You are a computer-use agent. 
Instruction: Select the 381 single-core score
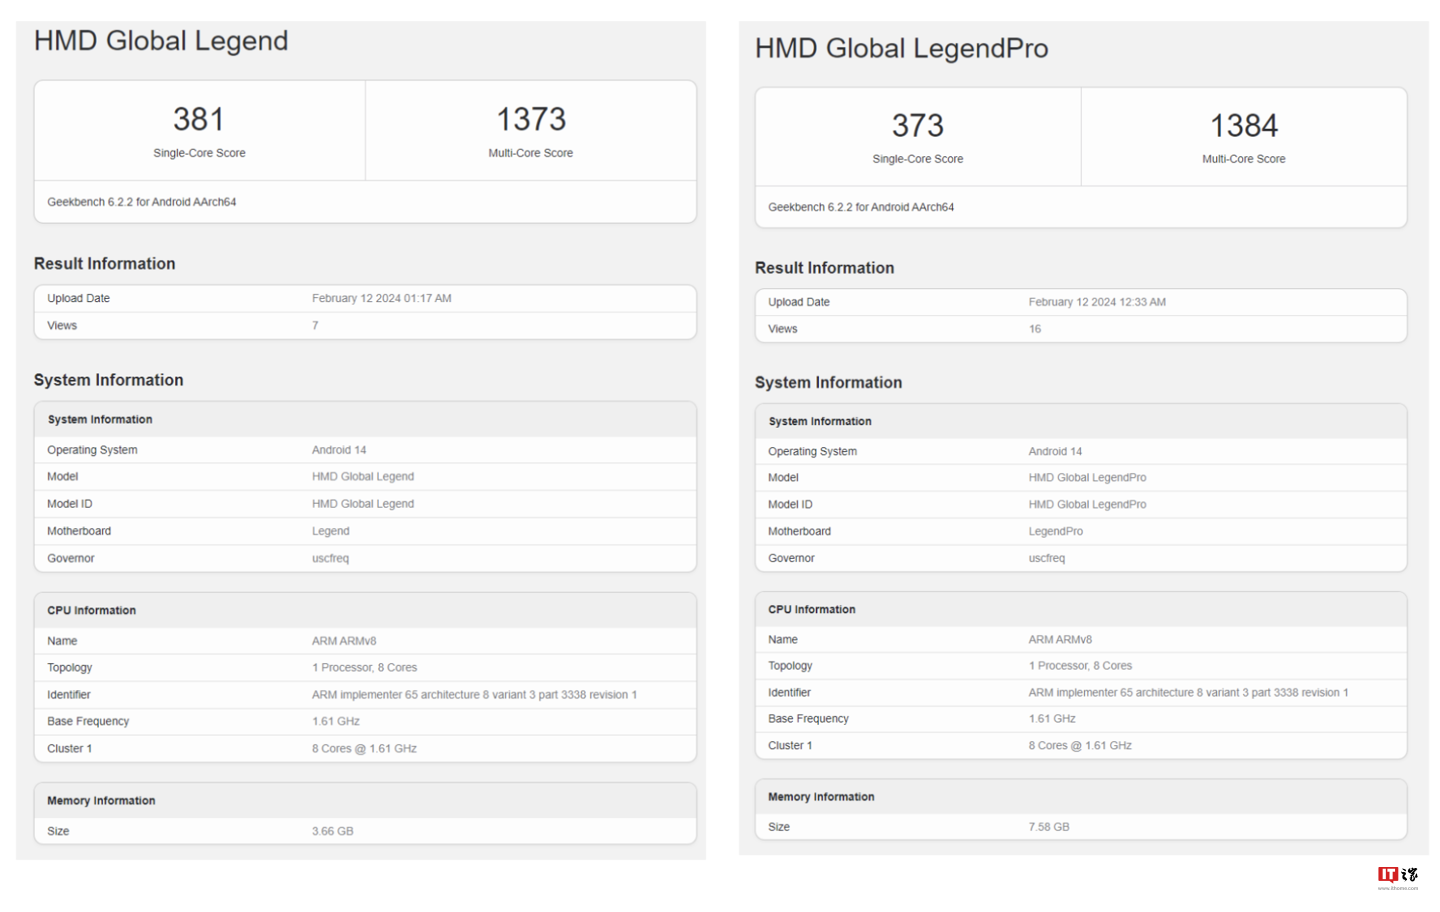[199, 119]
